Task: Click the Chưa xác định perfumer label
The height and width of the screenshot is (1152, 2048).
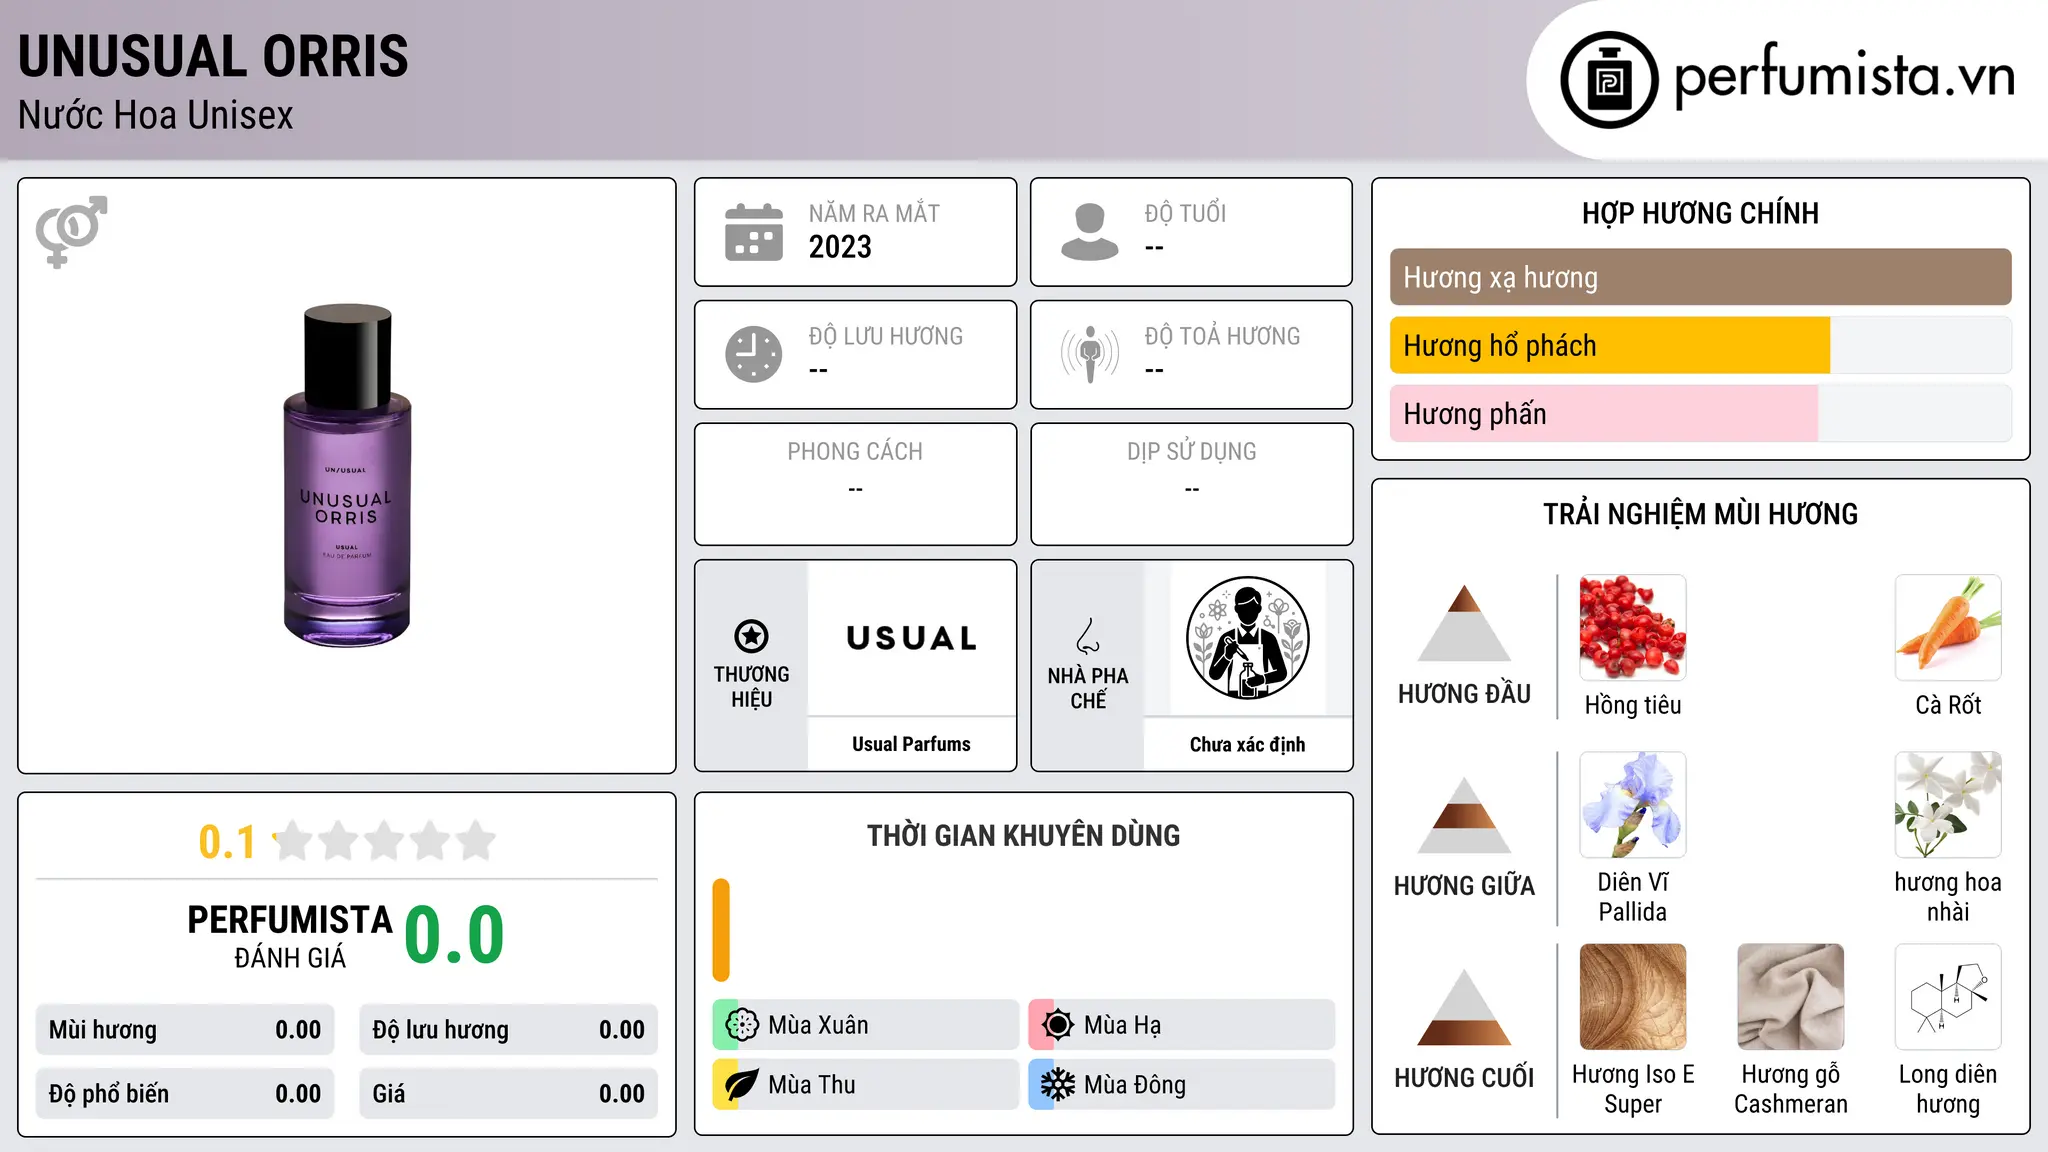Action: click(1247, 744)
